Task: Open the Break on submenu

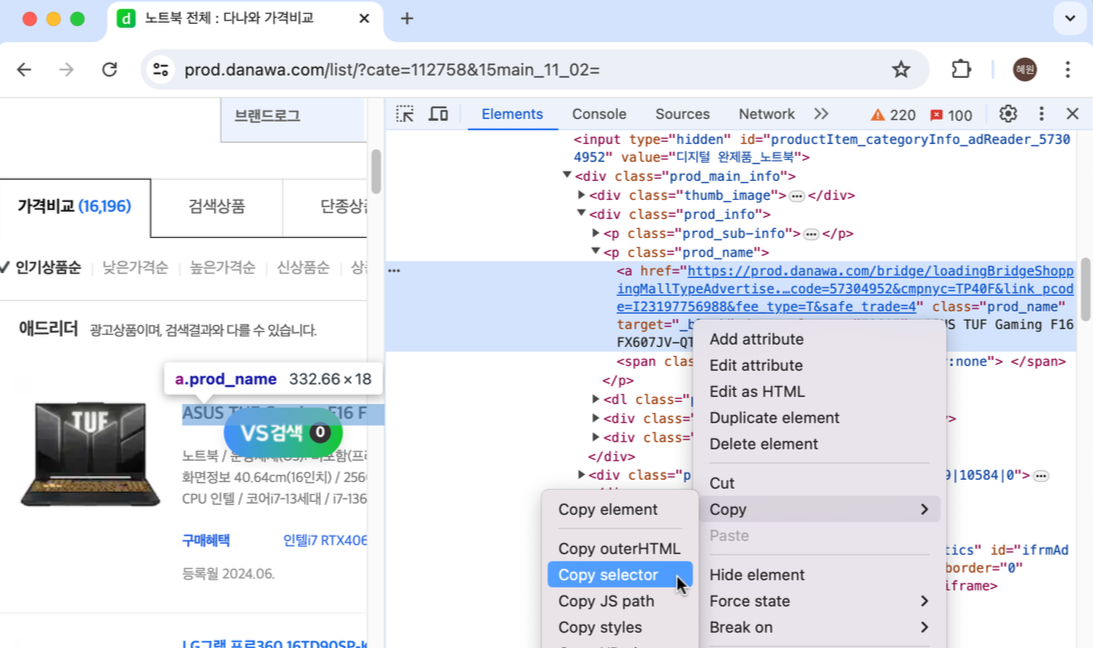Action: coord(819,627)
